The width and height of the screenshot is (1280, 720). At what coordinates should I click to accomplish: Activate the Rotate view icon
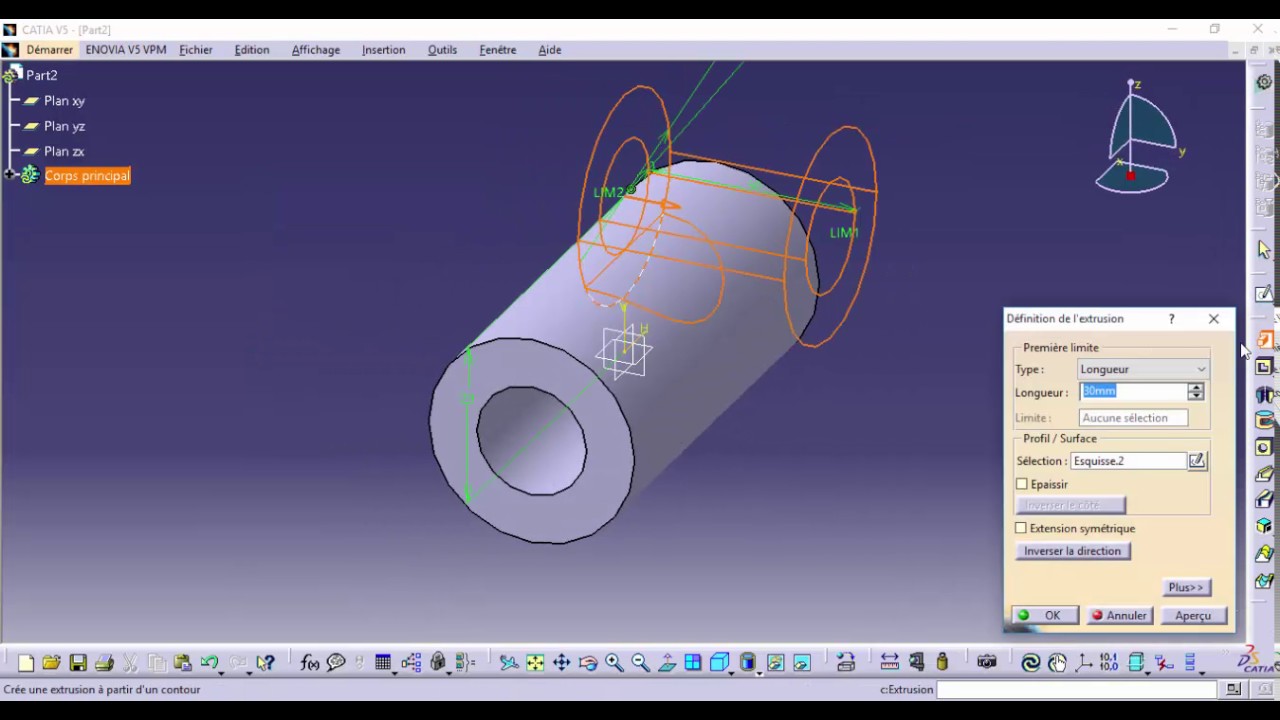point(588,662)
